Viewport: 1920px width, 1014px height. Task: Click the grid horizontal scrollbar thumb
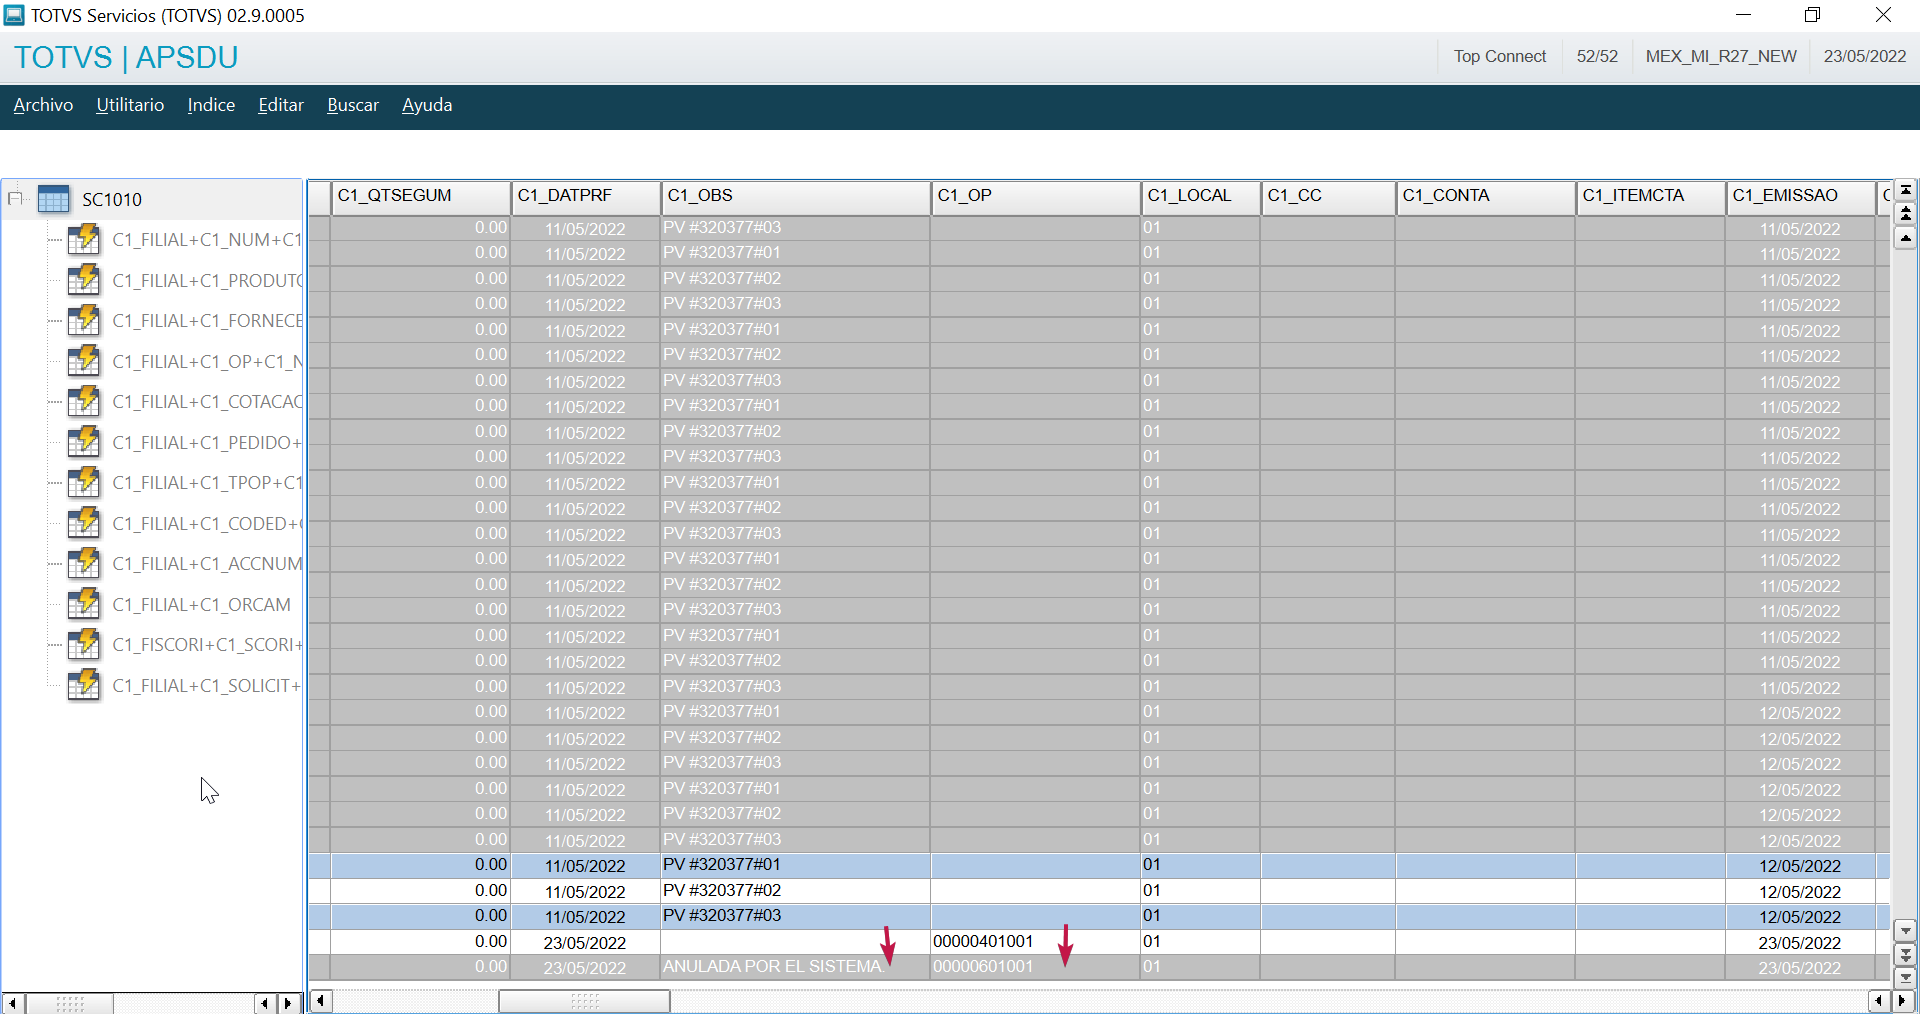point(584,1001)
